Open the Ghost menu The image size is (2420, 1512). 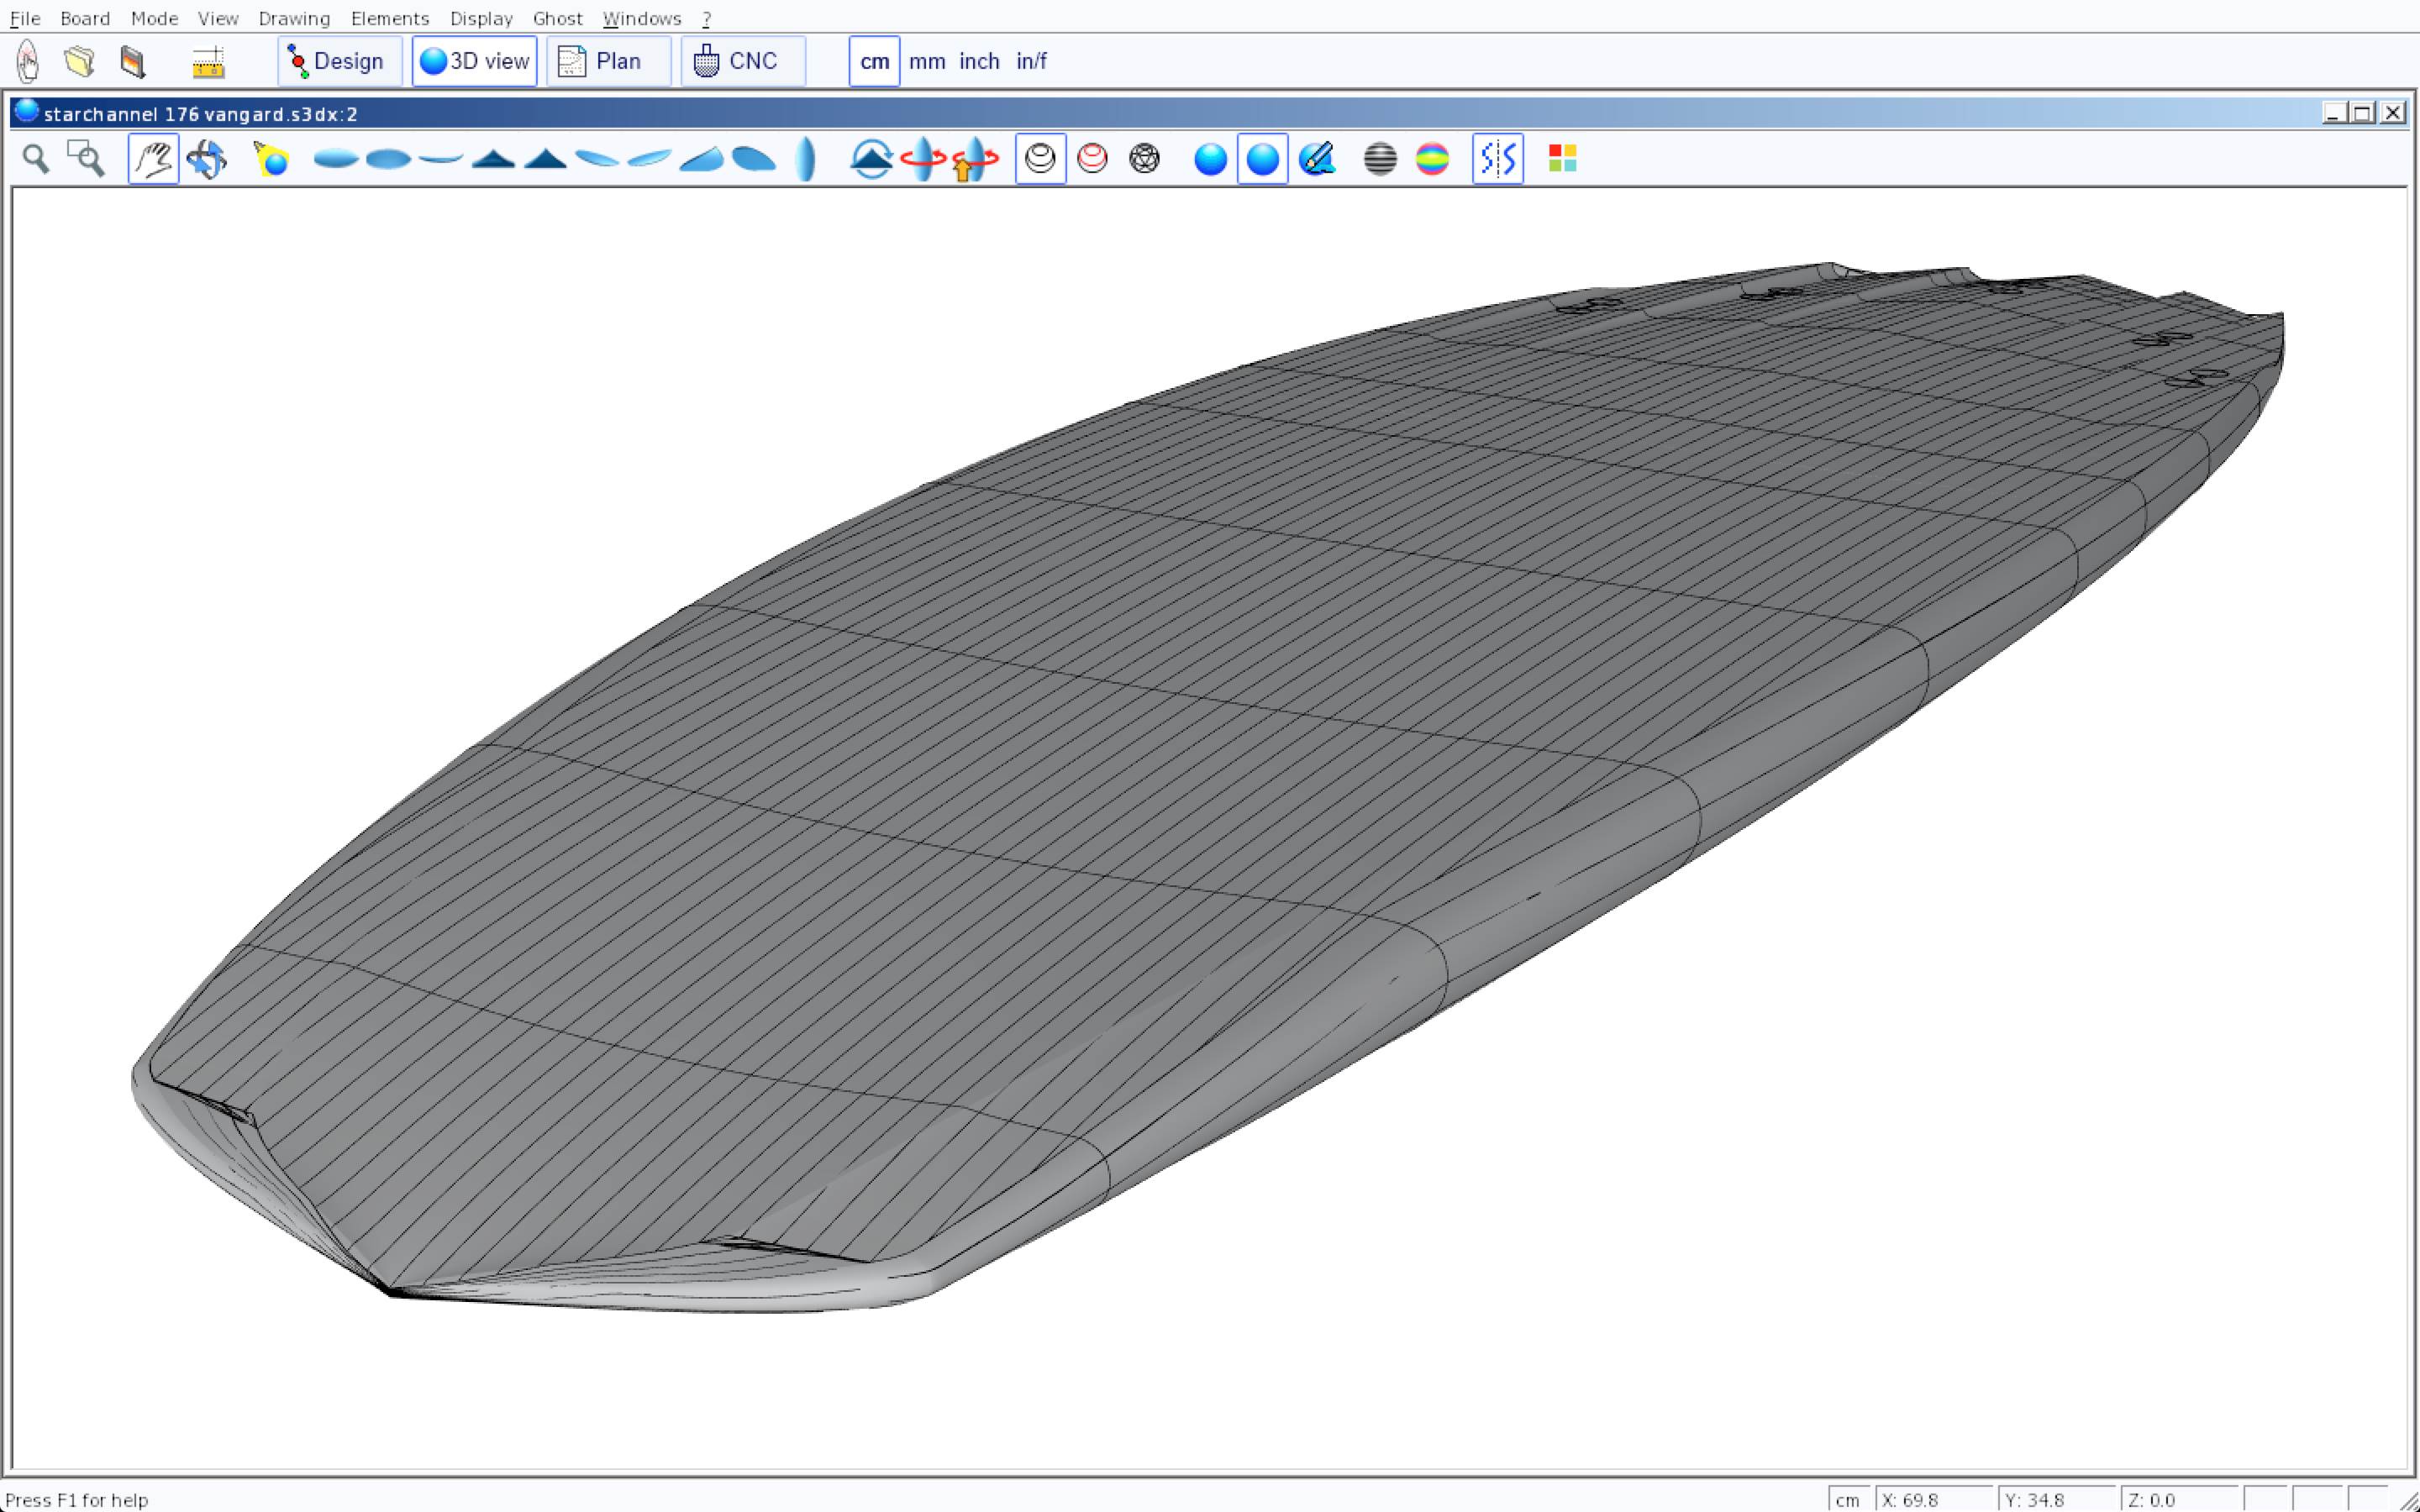click(557, 19)
